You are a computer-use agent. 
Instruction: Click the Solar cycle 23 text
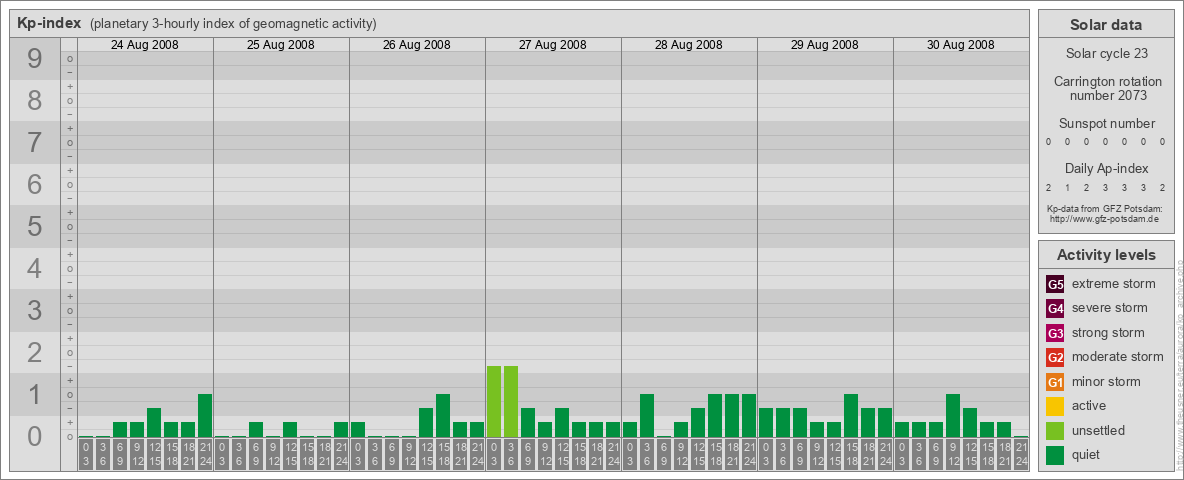[x=1106, y=54]
